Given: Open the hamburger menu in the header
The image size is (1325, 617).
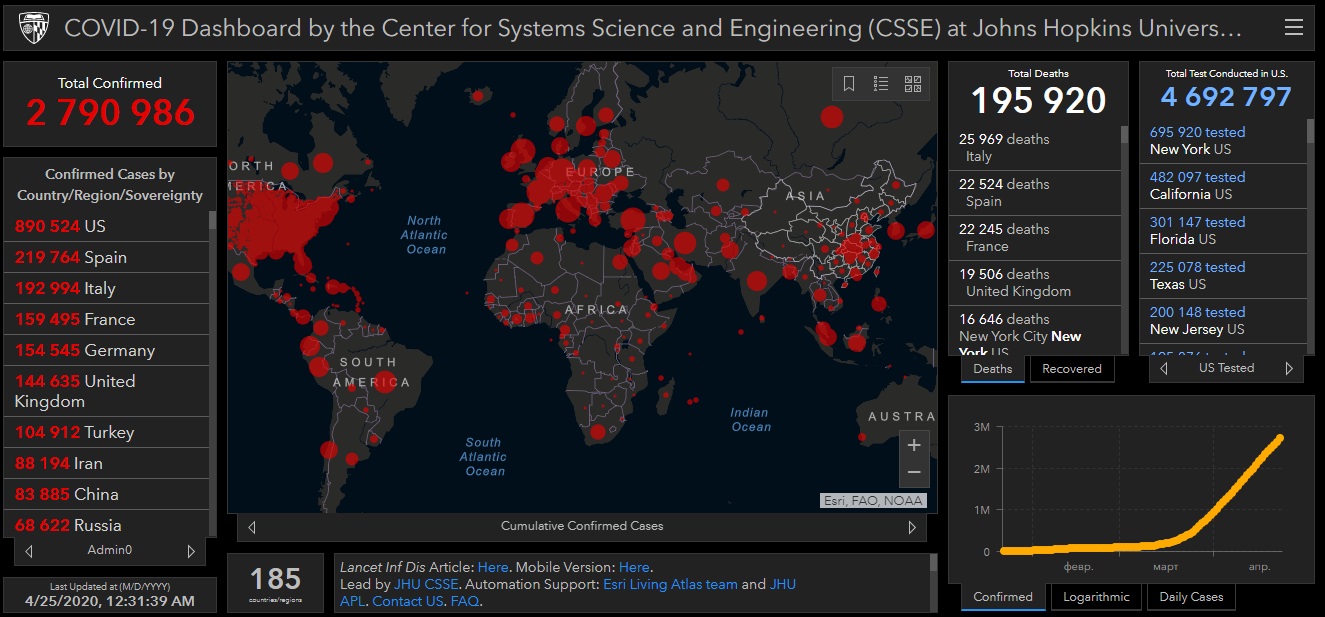Looking at the screenshot, I should [1294, 28].
